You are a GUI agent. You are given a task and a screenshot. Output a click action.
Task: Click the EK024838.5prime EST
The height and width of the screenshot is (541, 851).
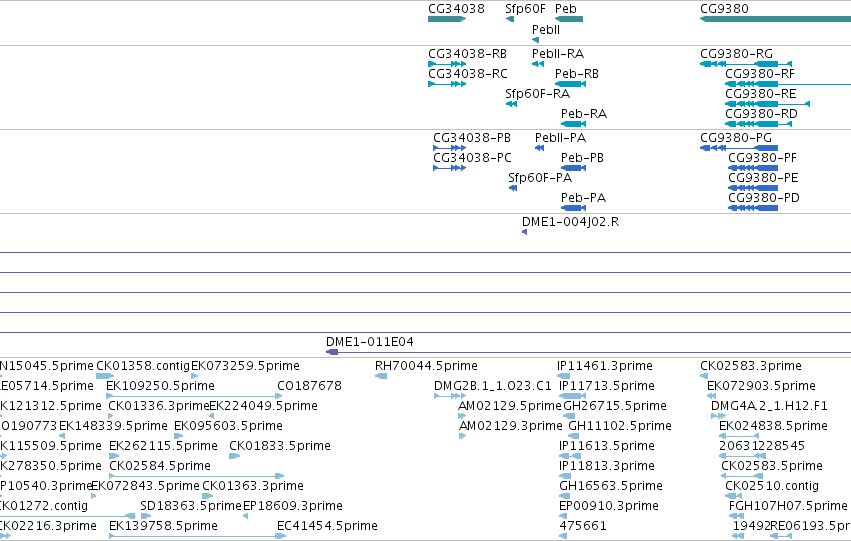(x=739, y=436)
